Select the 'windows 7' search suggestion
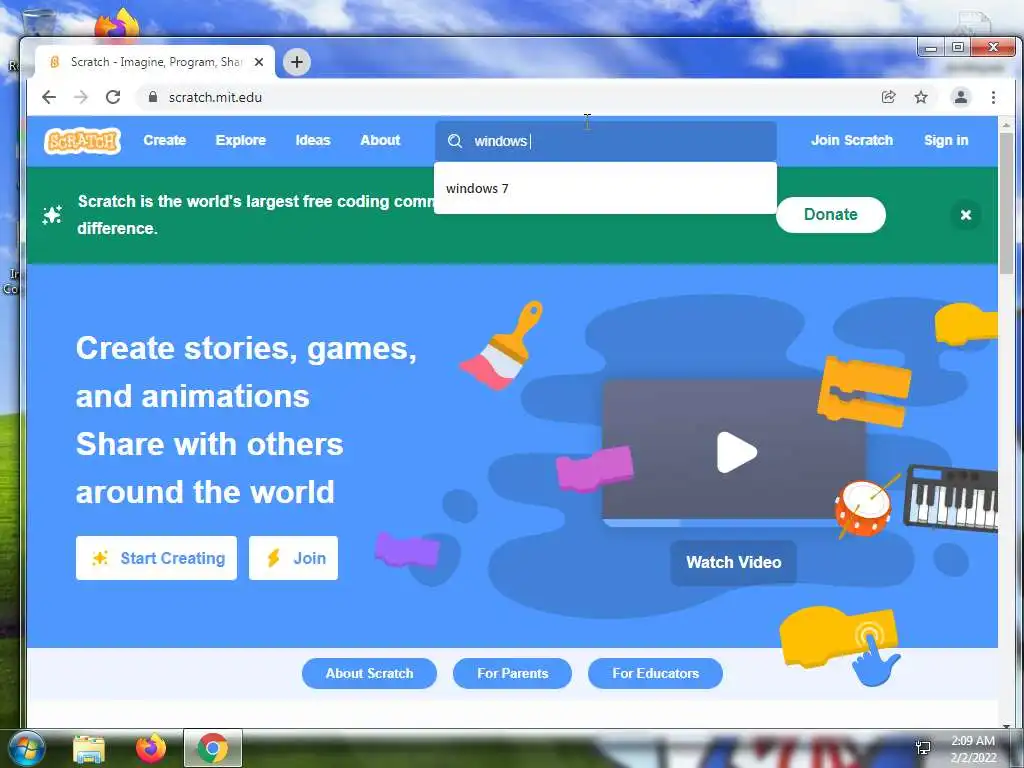The height and width of the screenshot is (768, 1024). point(605,189)
